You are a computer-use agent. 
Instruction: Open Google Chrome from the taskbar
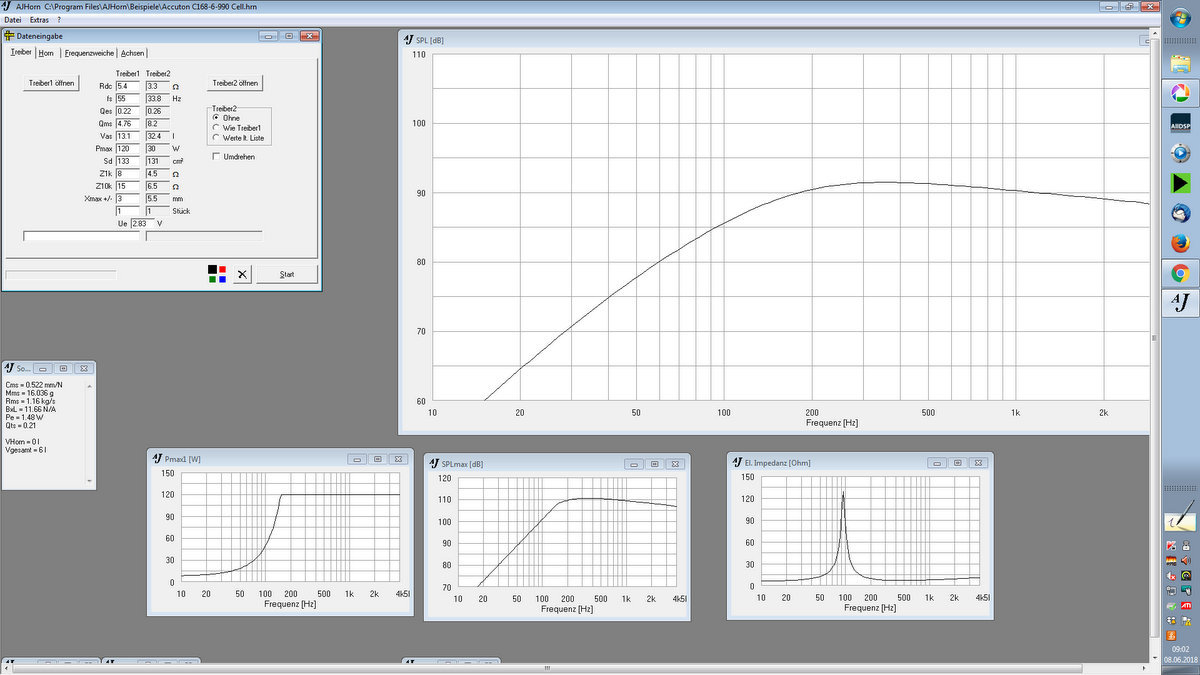tap(1179, 273)
